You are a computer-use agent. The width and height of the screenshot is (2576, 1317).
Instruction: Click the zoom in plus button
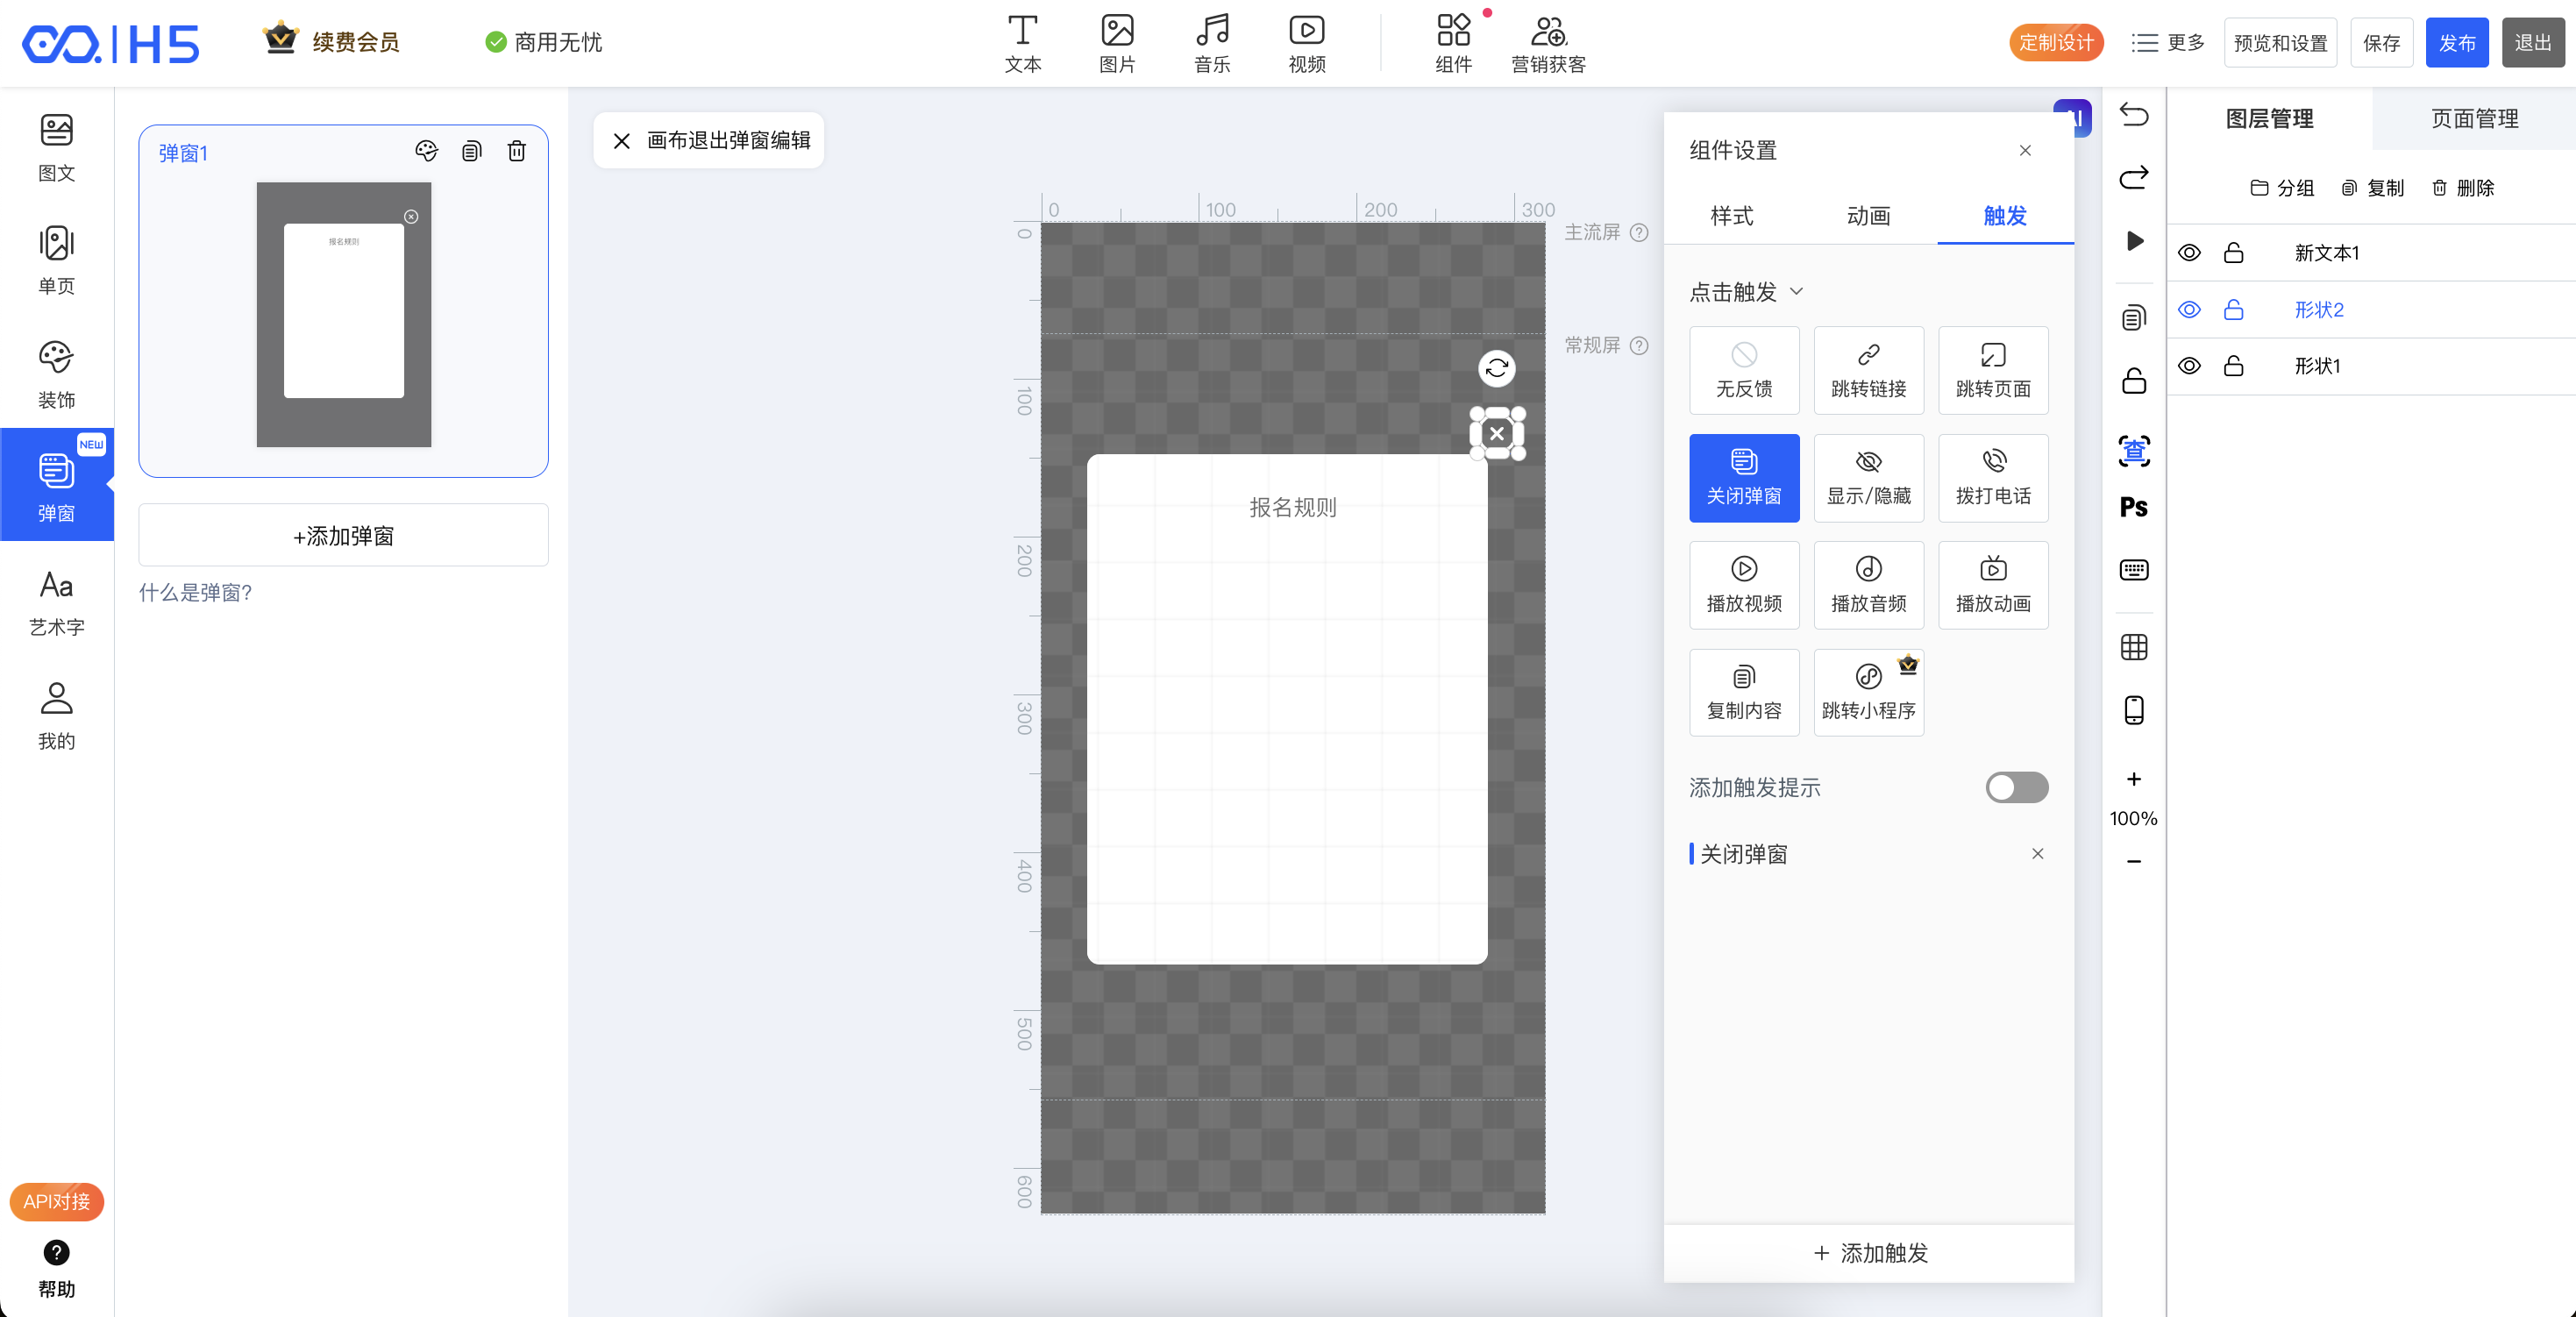click(2133, 779)
